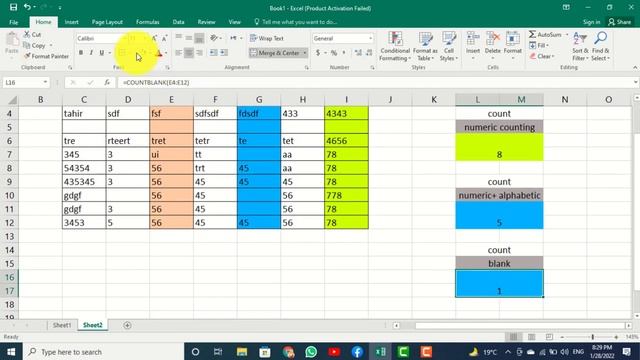Click the Decrease Indent icon
This screenshot has height=360, width=640.
[x=213, y=53]
